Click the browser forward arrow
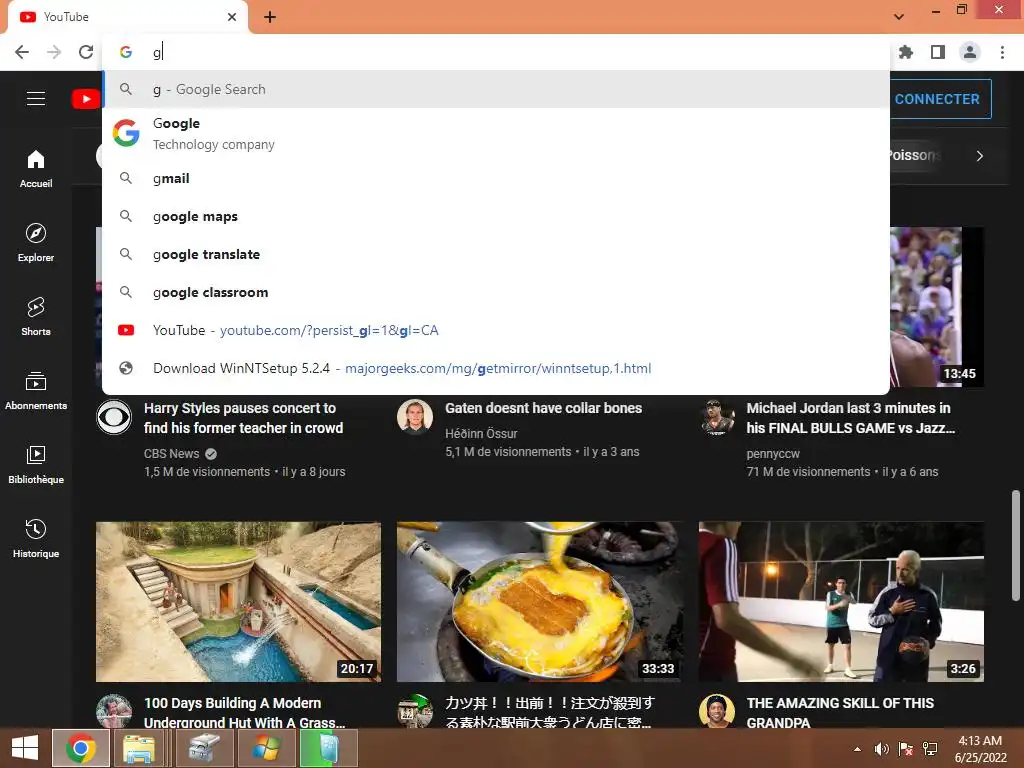This screenshot has width=1024, height=768. 54,52
